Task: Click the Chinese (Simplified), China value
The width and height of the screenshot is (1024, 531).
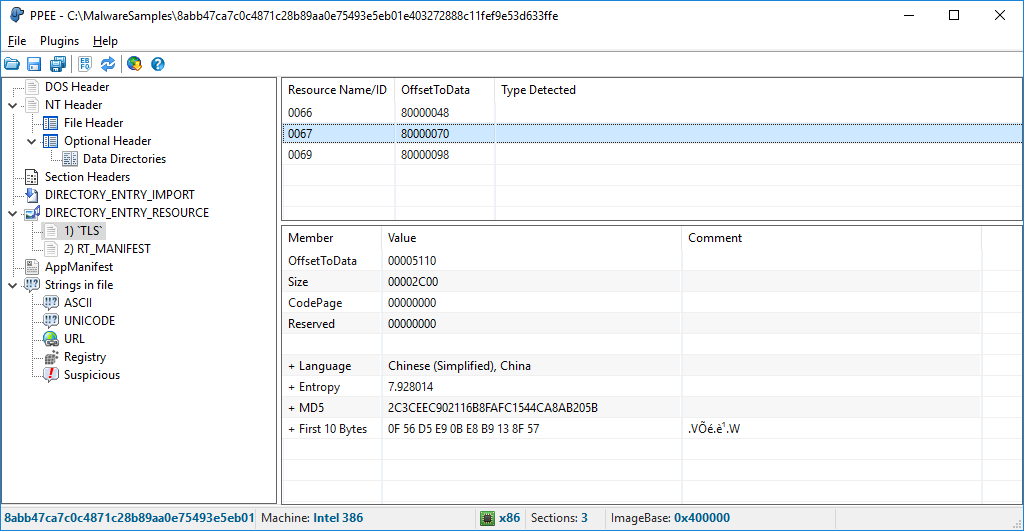Action: (459, 366)
